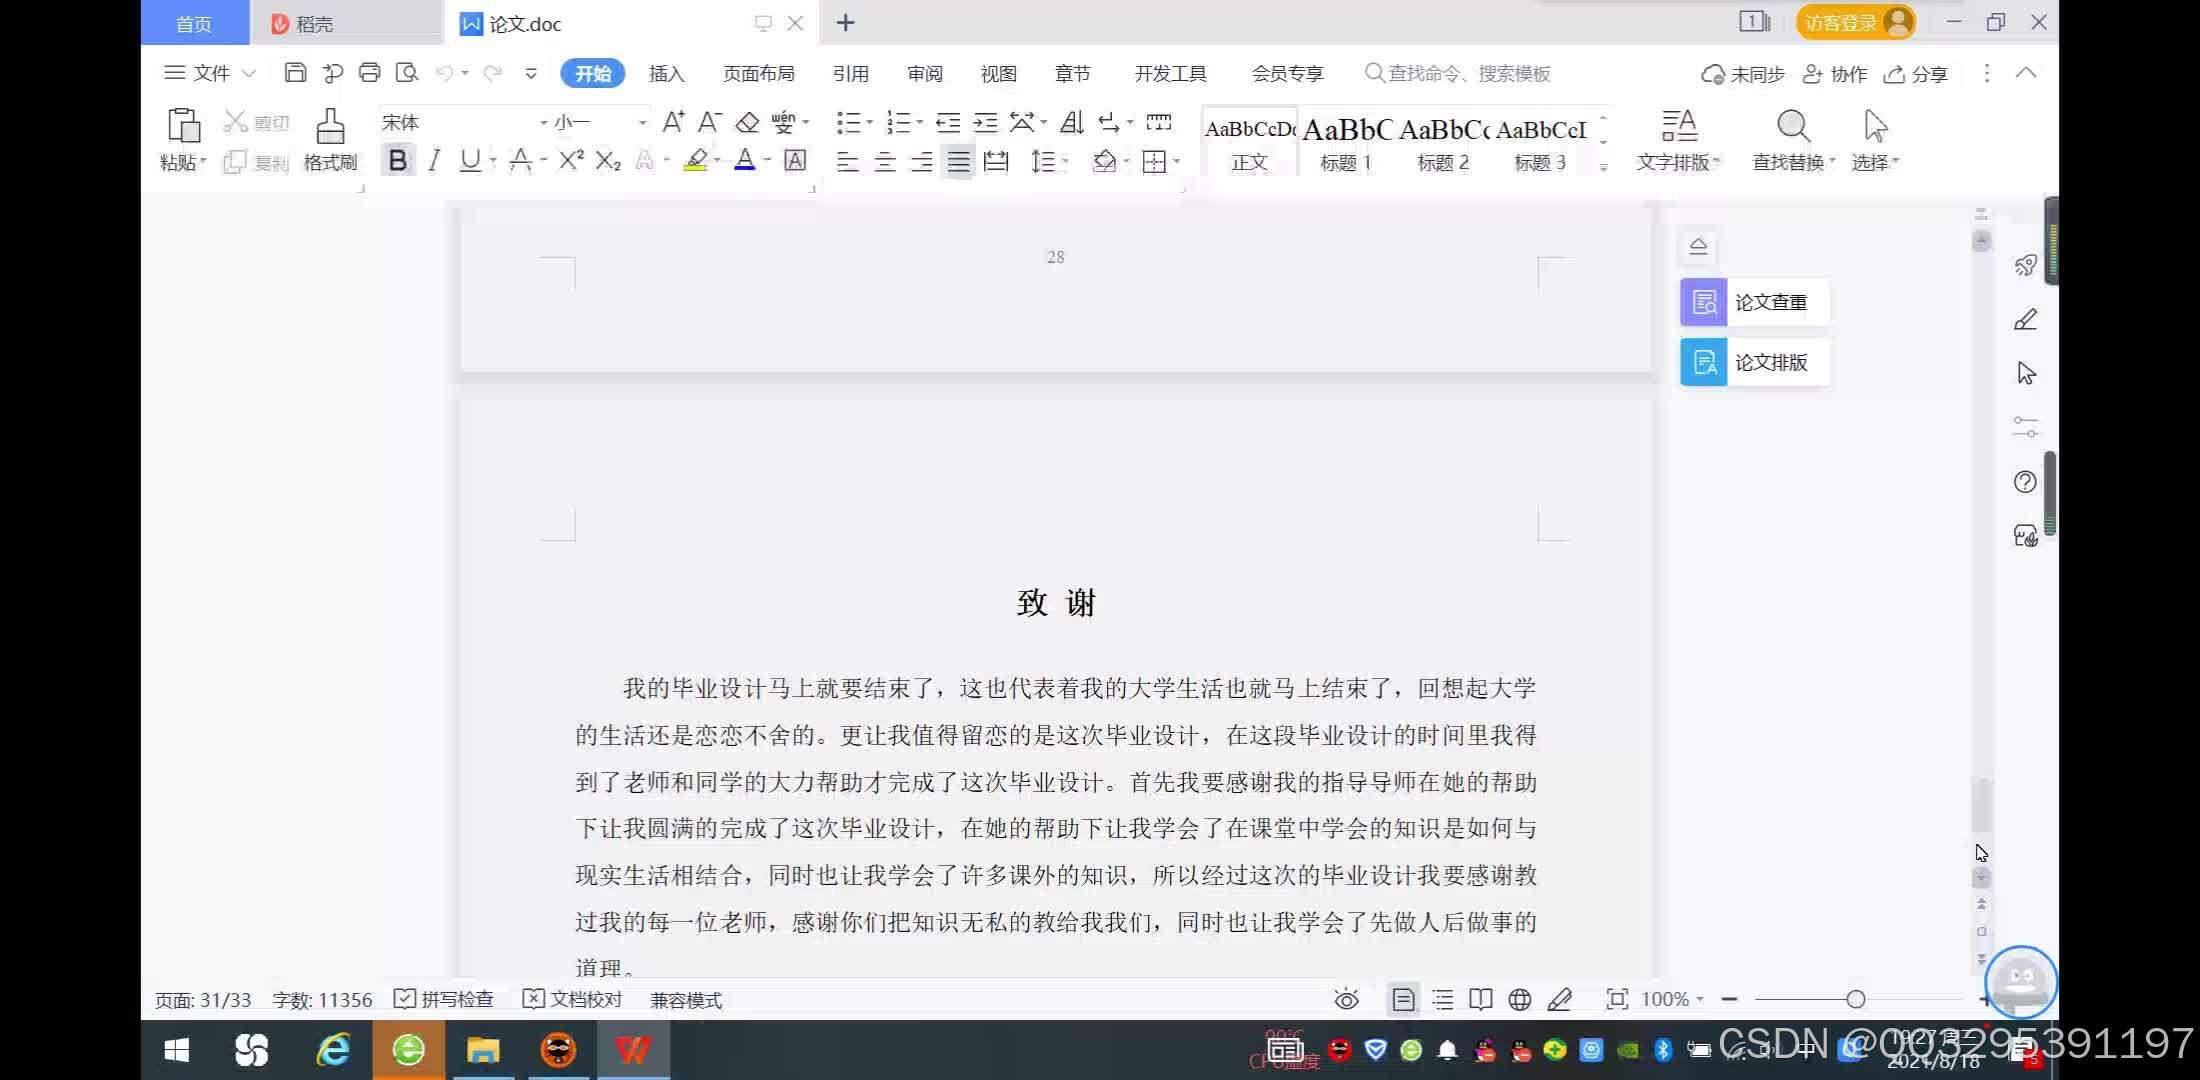Click the pen edit icon in sidebar
2200x1080 pixels.
(x=2025, y=319)
